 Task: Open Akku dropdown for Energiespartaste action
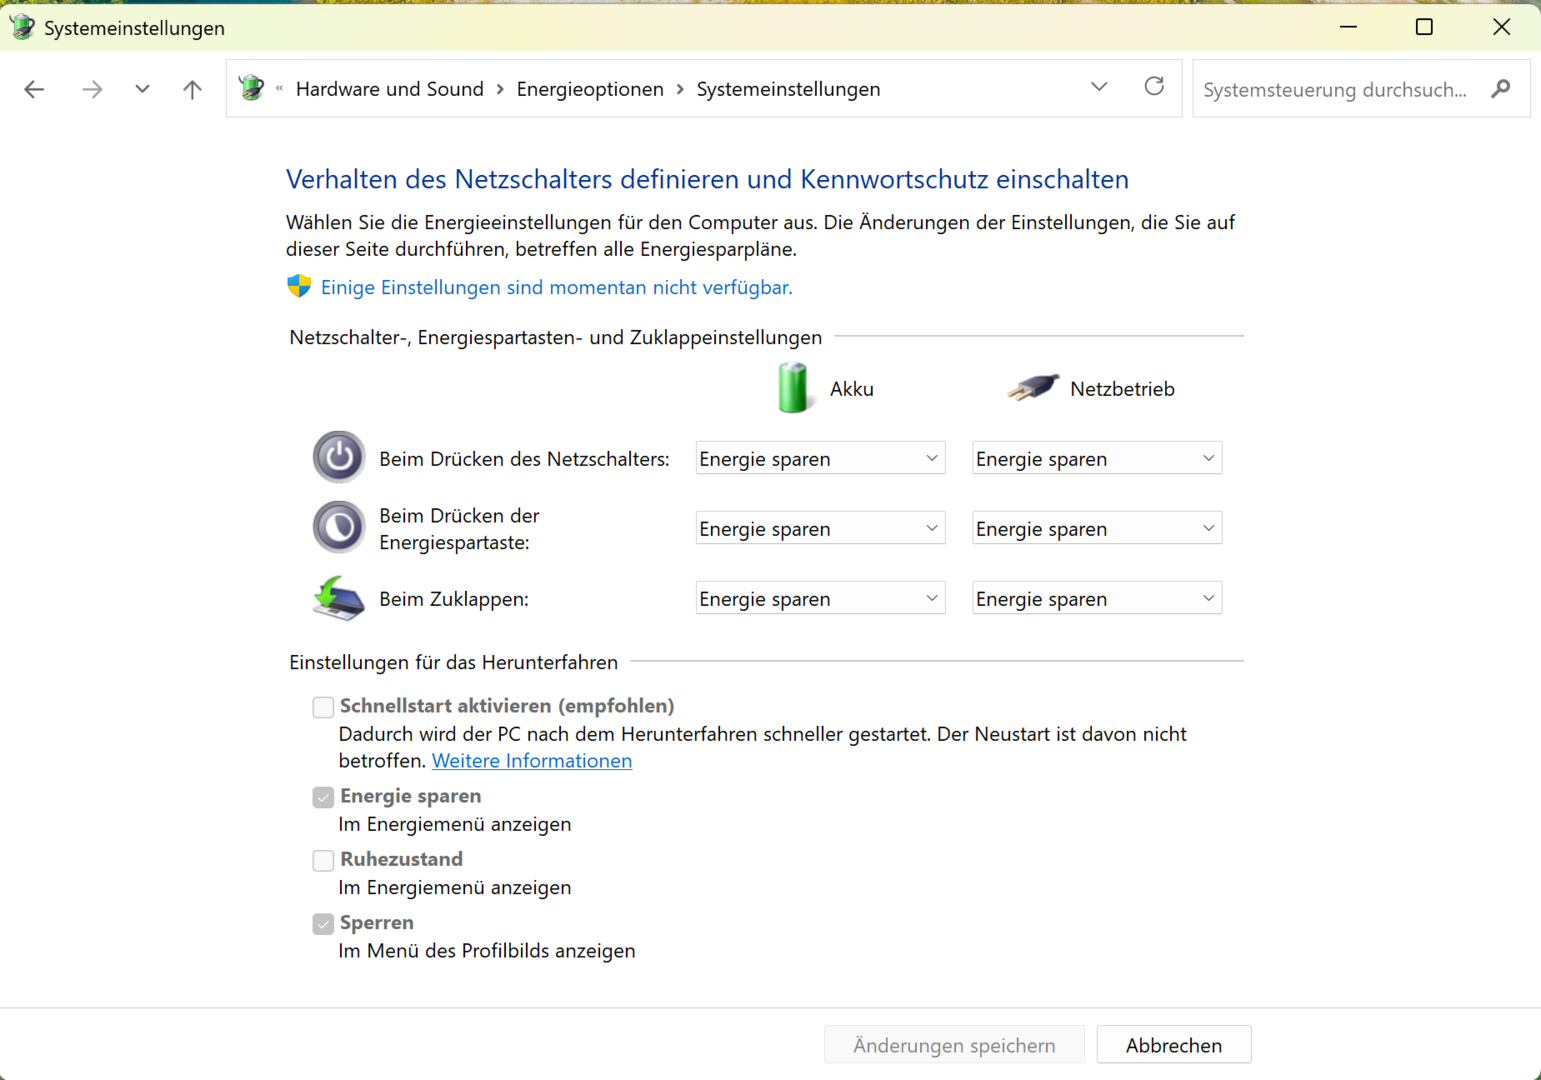coord(820,528)
